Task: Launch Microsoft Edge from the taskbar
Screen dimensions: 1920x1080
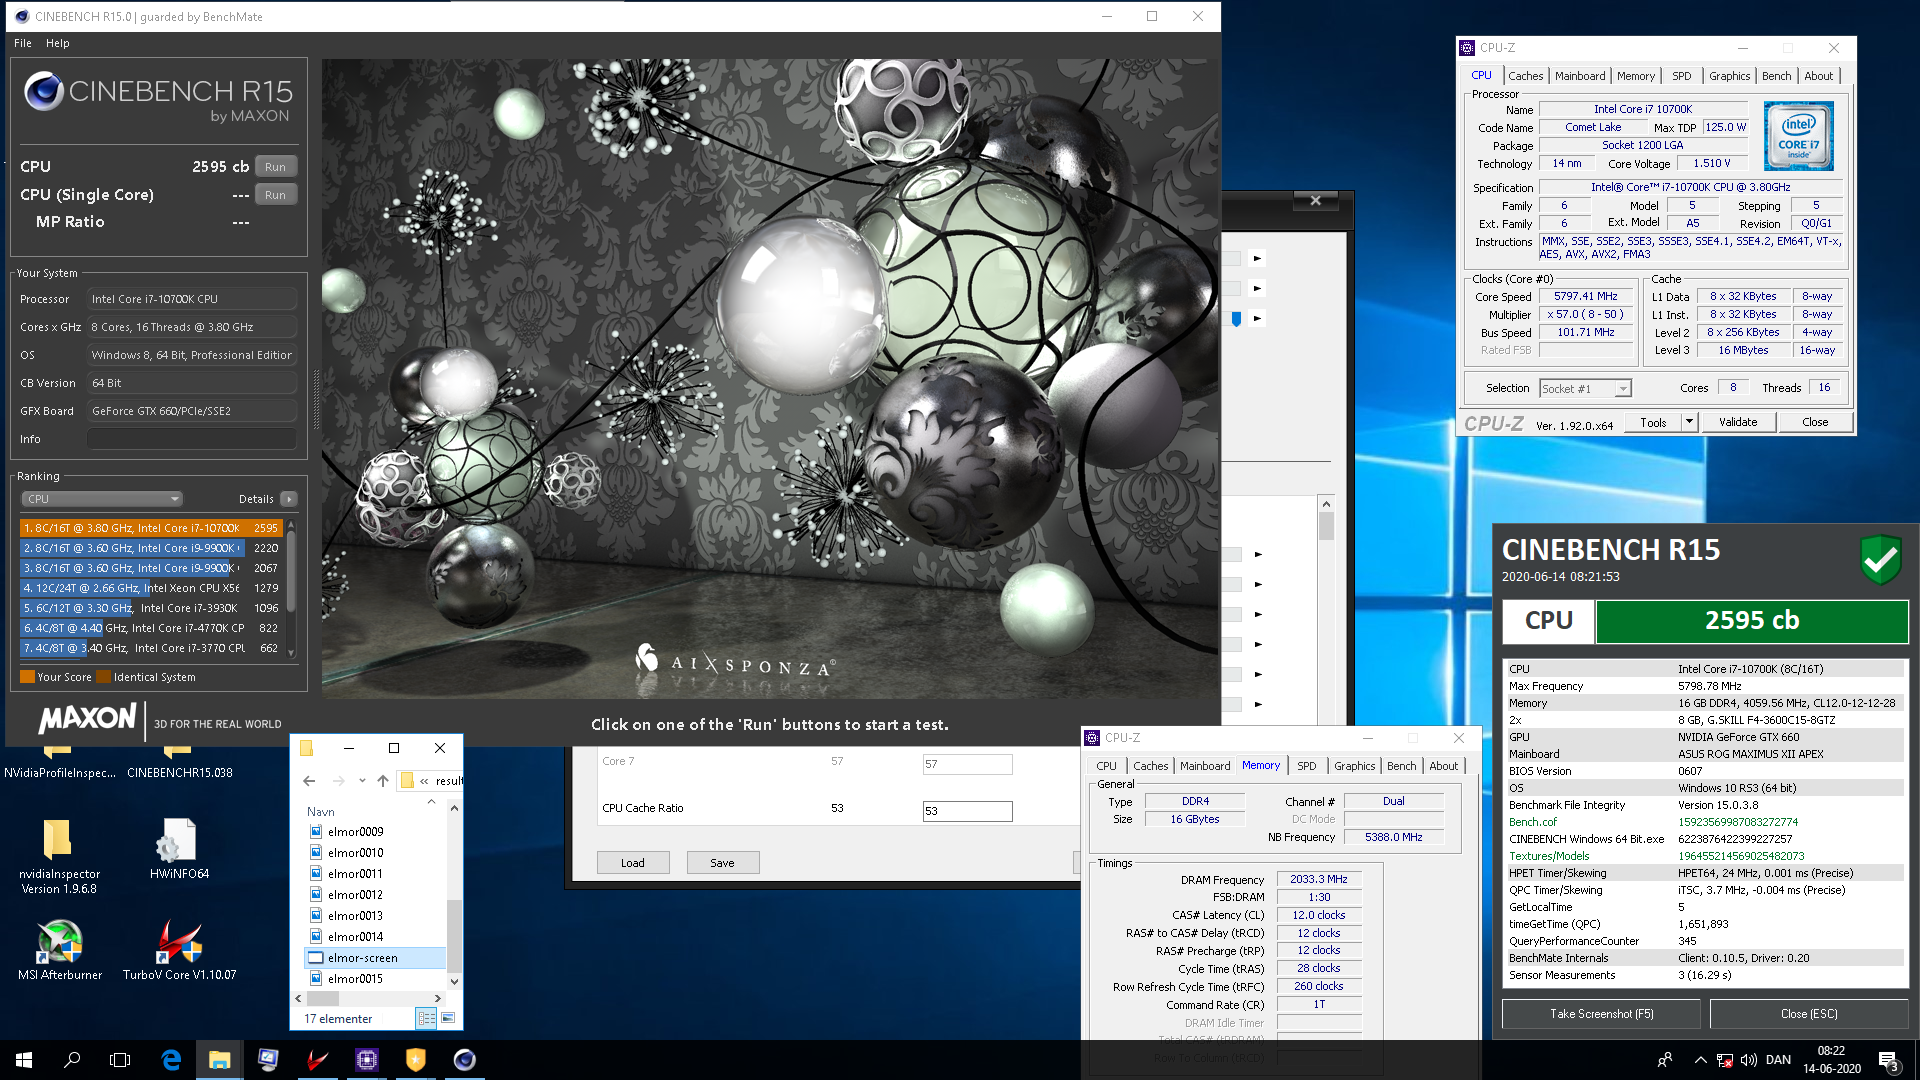Action: (x=171, y=1060)
